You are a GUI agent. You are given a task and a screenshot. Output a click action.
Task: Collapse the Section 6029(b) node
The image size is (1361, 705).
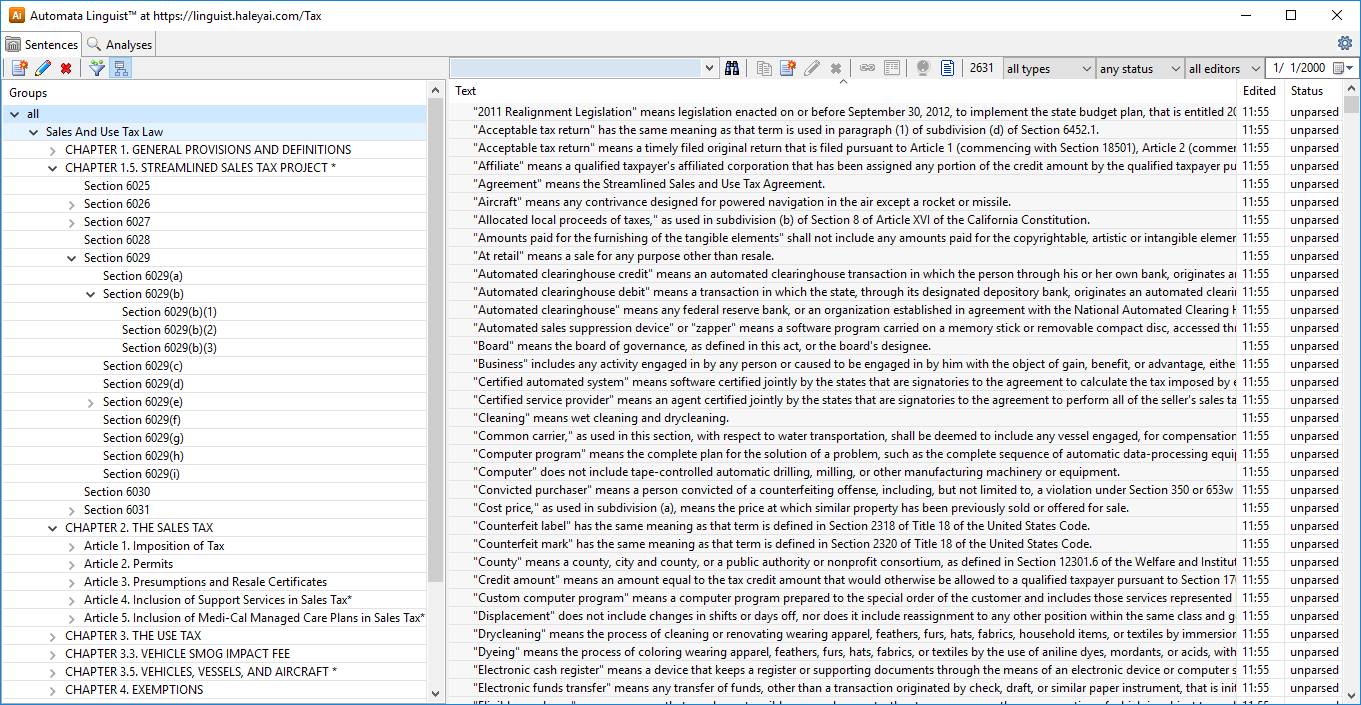91,294
